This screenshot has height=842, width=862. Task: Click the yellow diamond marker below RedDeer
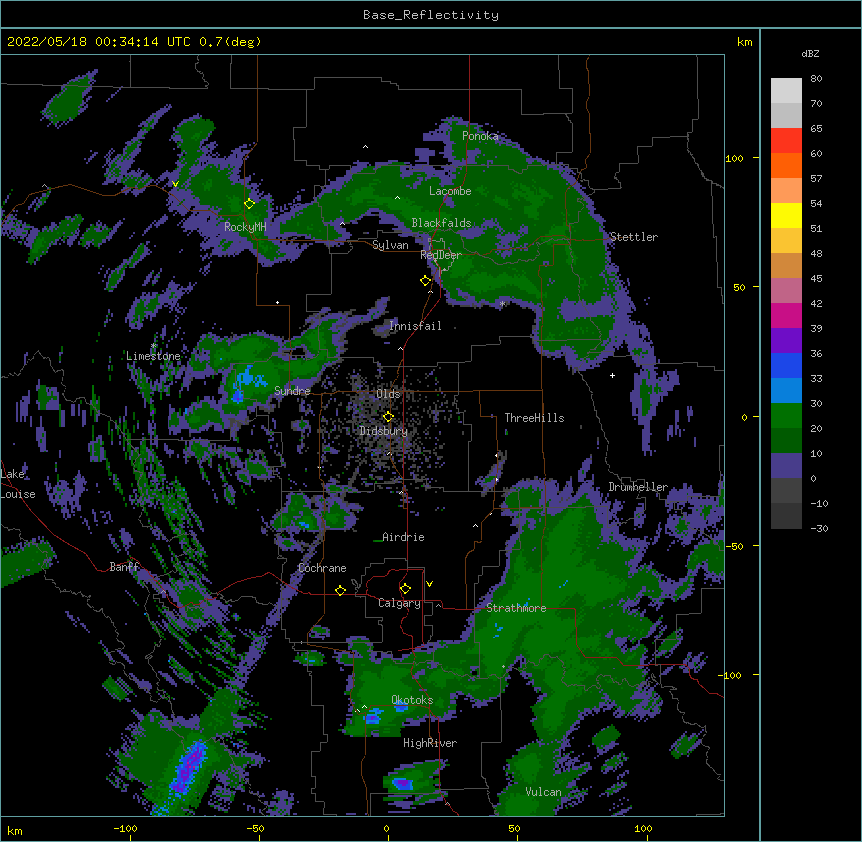click(x=426, y=281)
